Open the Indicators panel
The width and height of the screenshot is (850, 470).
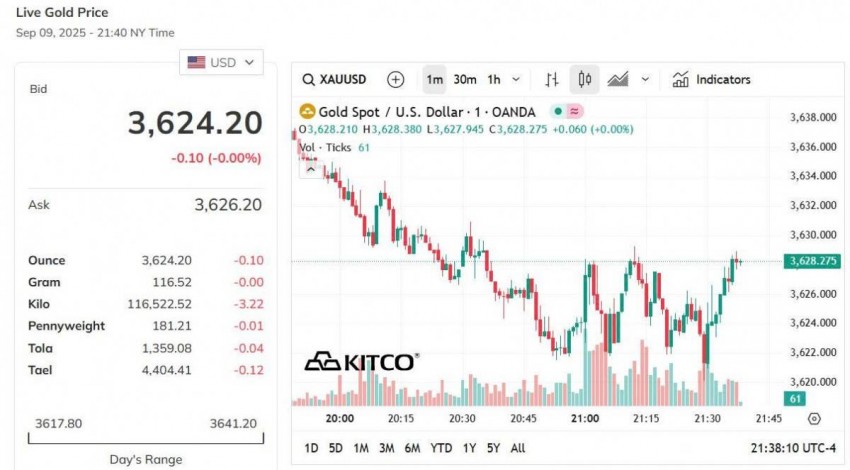[x=711, y=80]
